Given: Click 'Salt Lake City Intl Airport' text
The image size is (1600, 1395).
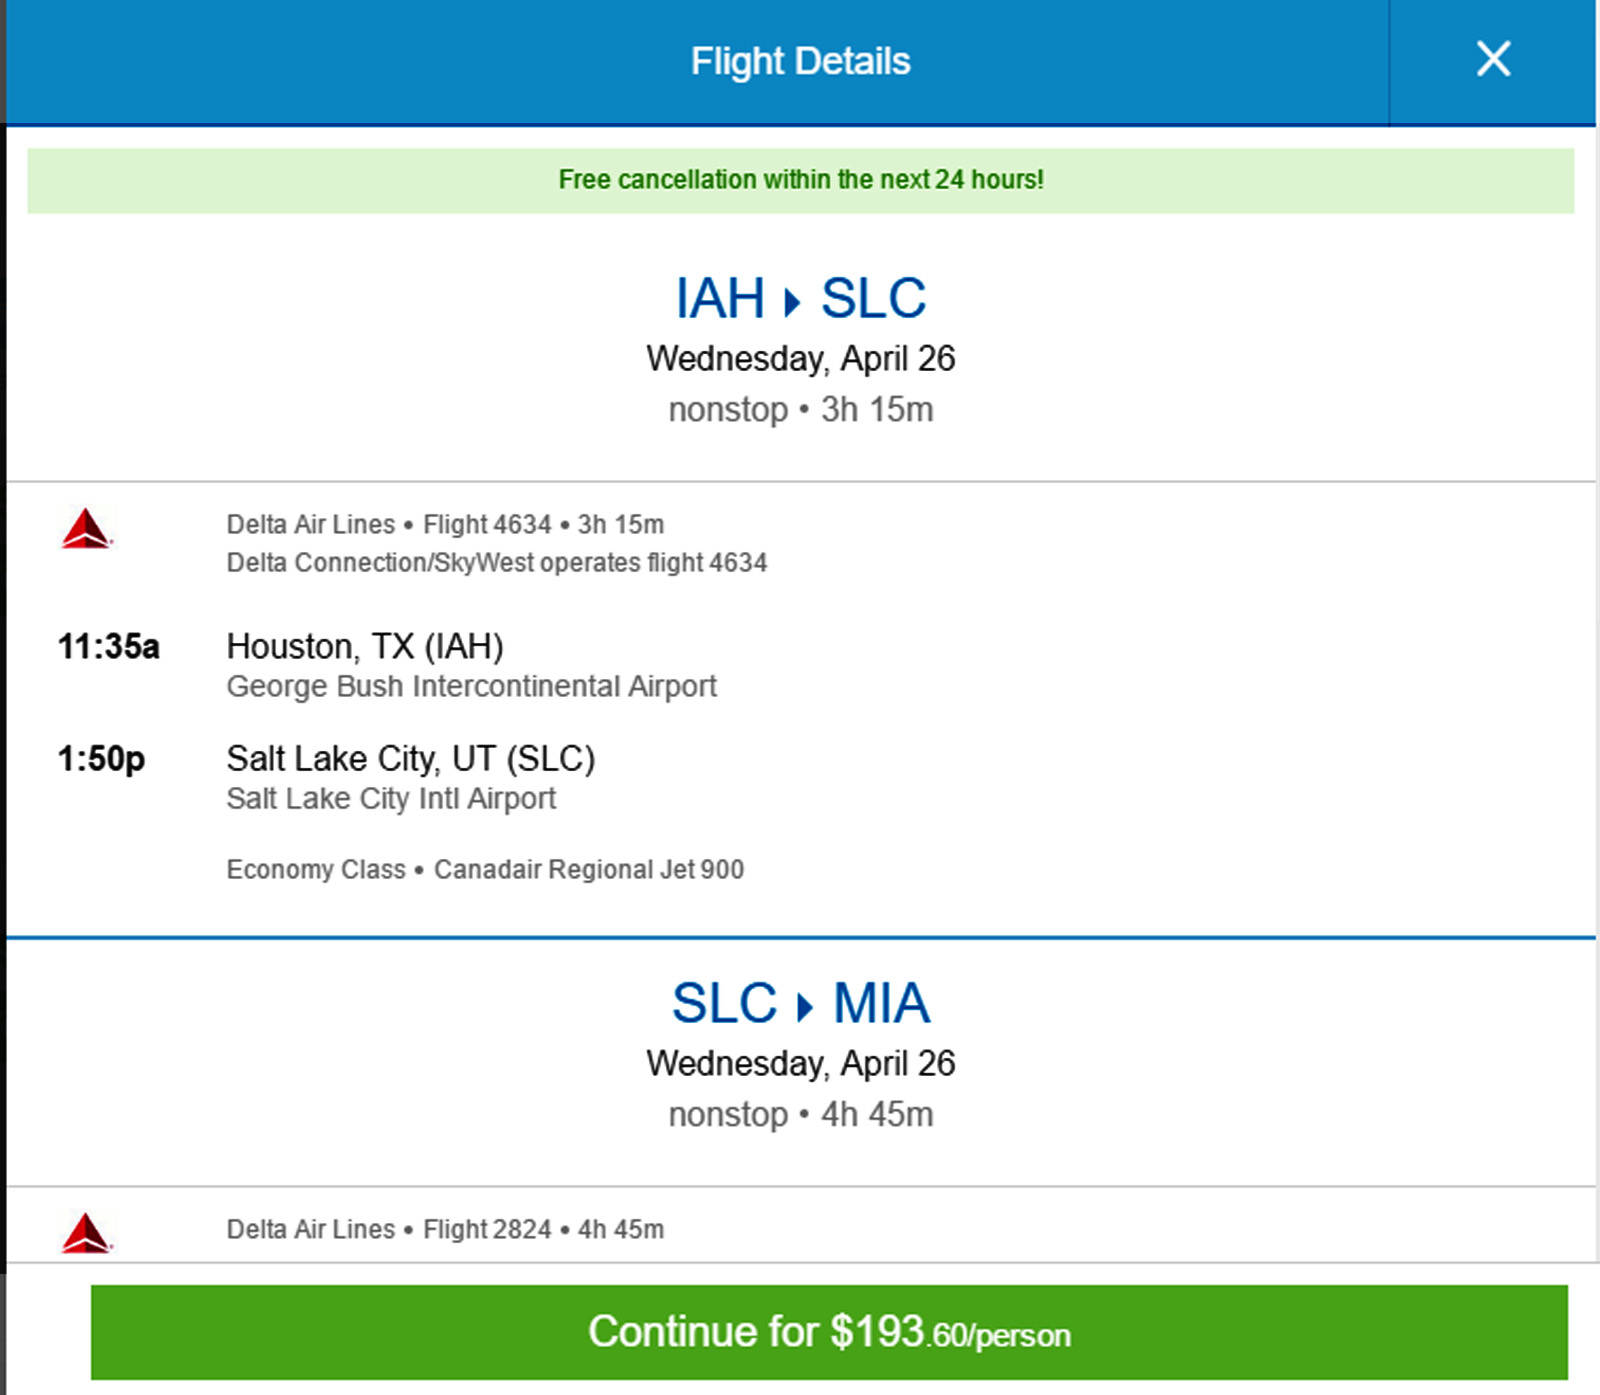Looking at the screenshot, I should (391, 798).
